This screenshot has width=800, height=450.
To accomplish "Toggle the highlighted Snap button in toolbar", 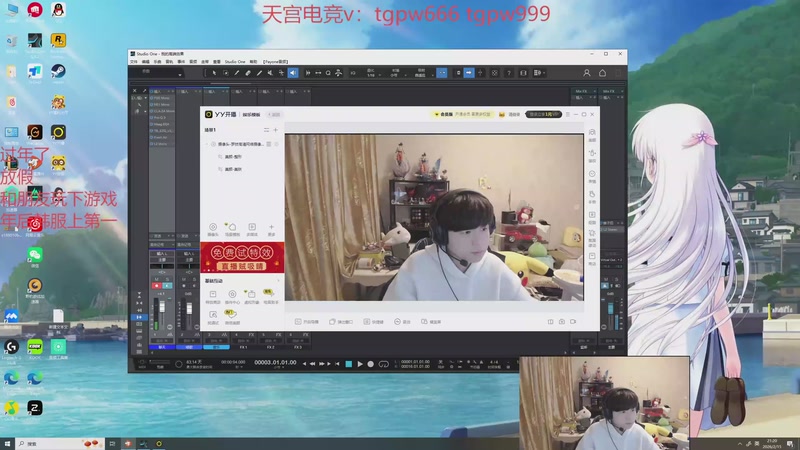I will click(442, 73).
